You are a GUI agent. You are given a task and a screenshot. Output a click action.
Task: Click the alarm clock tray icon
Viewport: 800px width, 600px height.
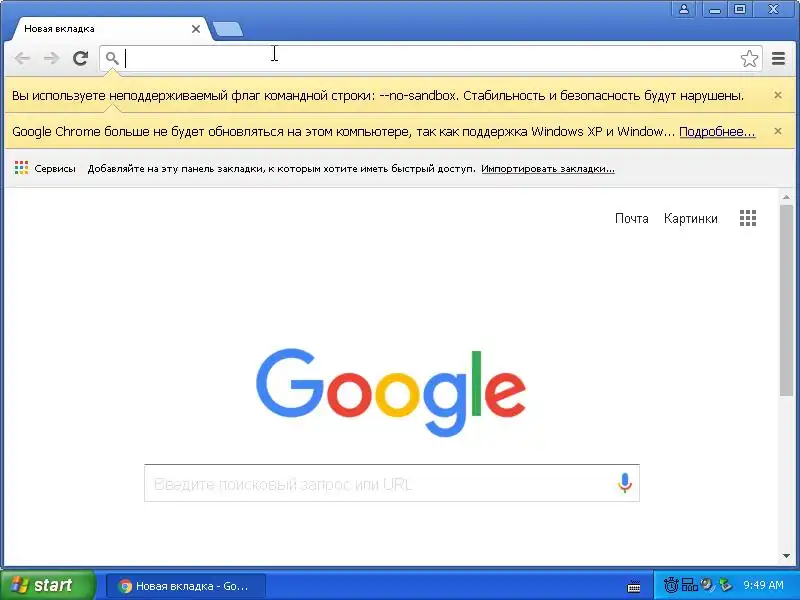[x=671, y=585]
